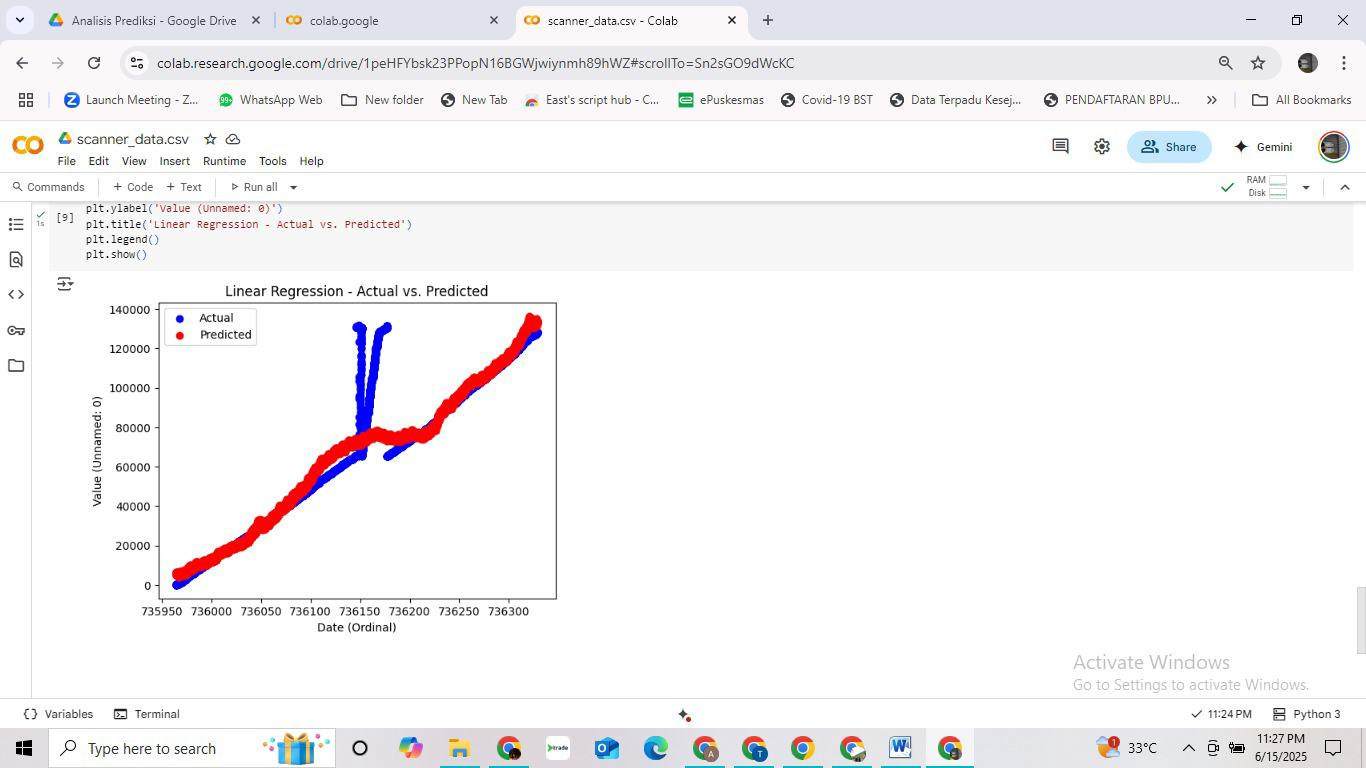Open Colab settings gear icon

click(1101, 147)
